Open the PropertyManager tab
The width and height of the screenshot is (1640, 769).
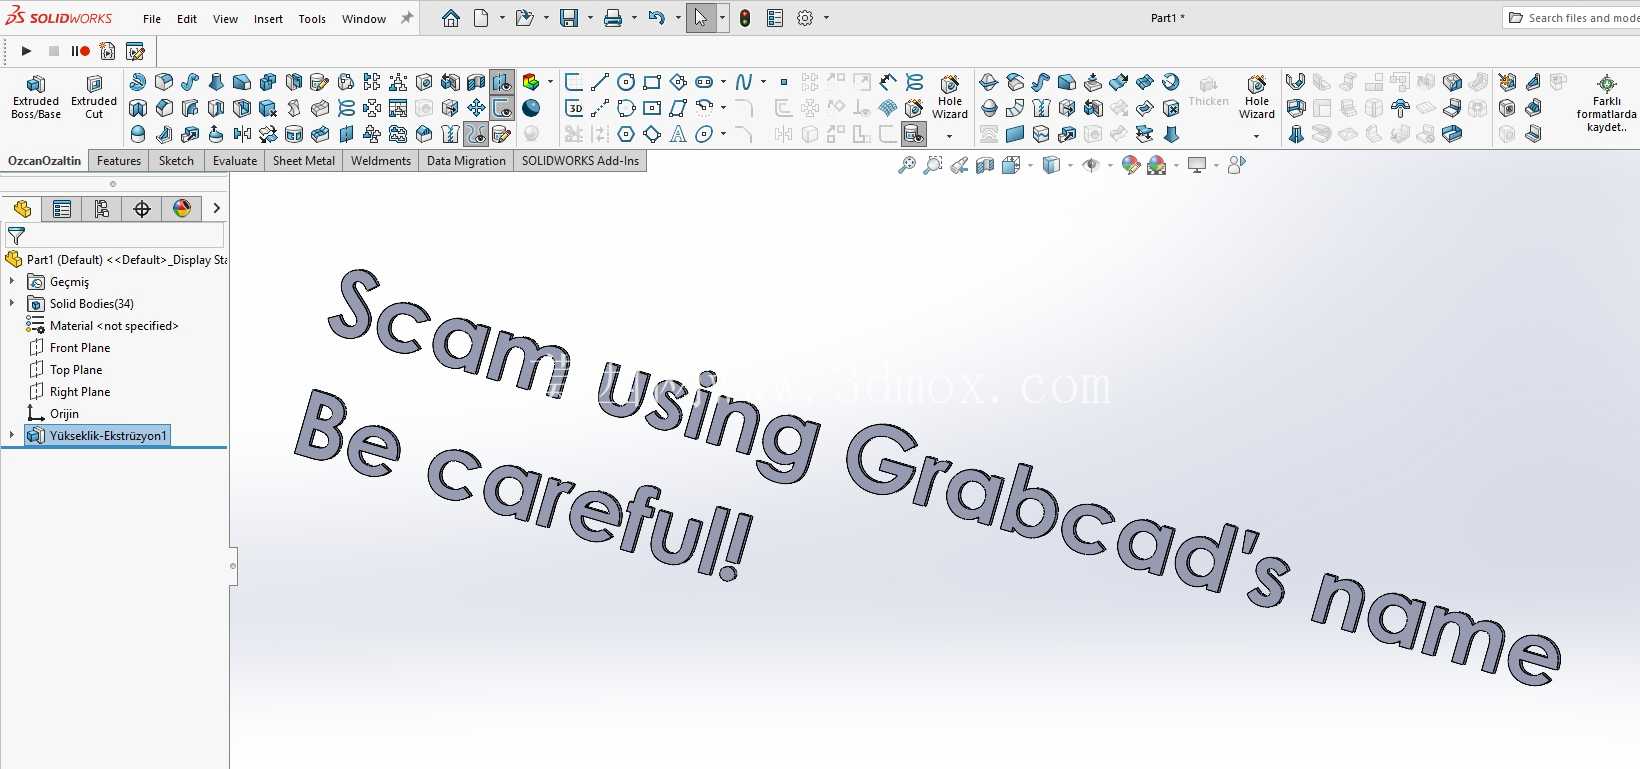[62, 208]
